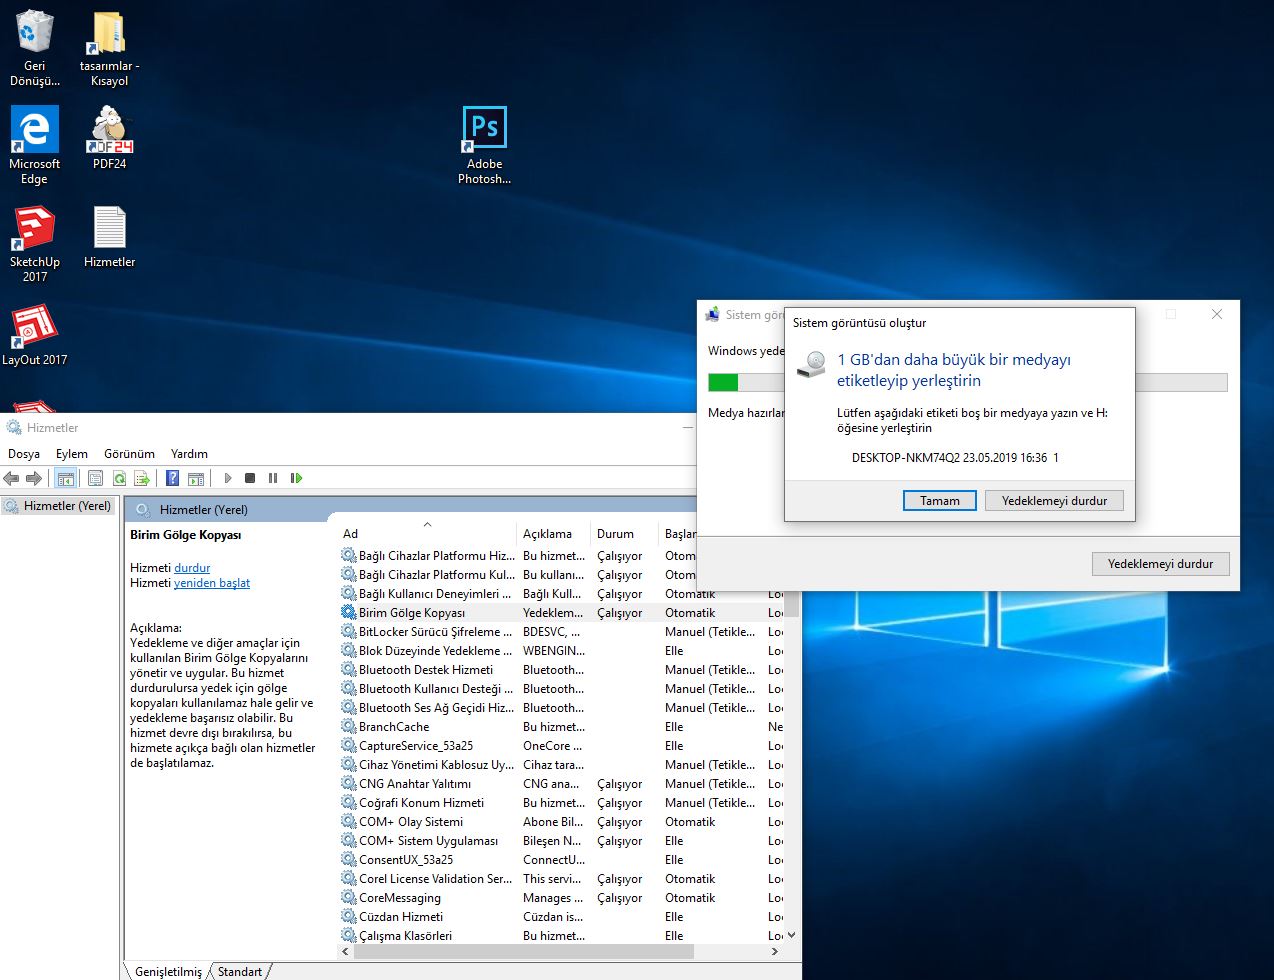1274x980 pixels.
Task: Click the Export List toolbar icon
Action: 142,478
